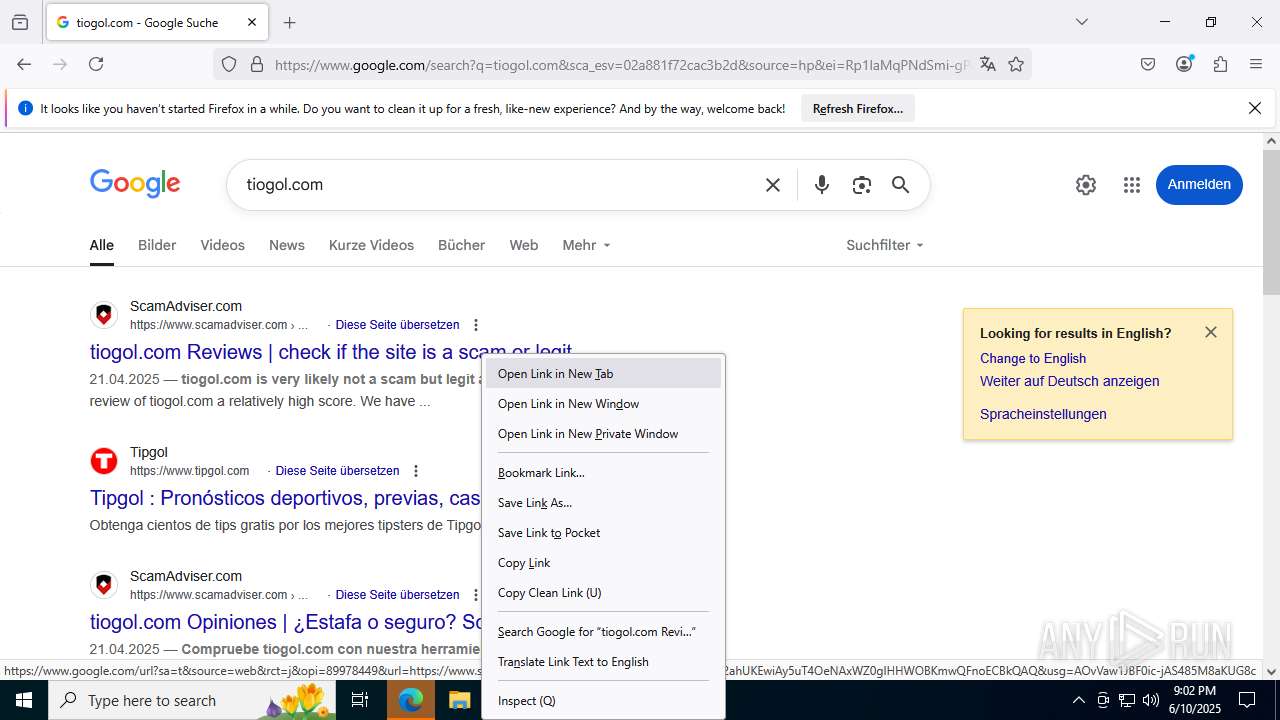Click the Firefox View icon in the tab bar
Screen dimensions: 1280x720
[20, 22]
